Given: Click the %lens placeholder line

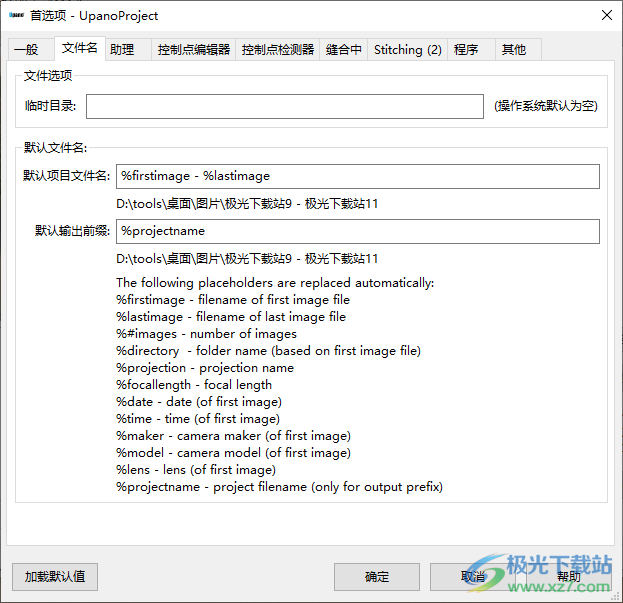Looking at the screenshot, I should (x=196, y=470).
